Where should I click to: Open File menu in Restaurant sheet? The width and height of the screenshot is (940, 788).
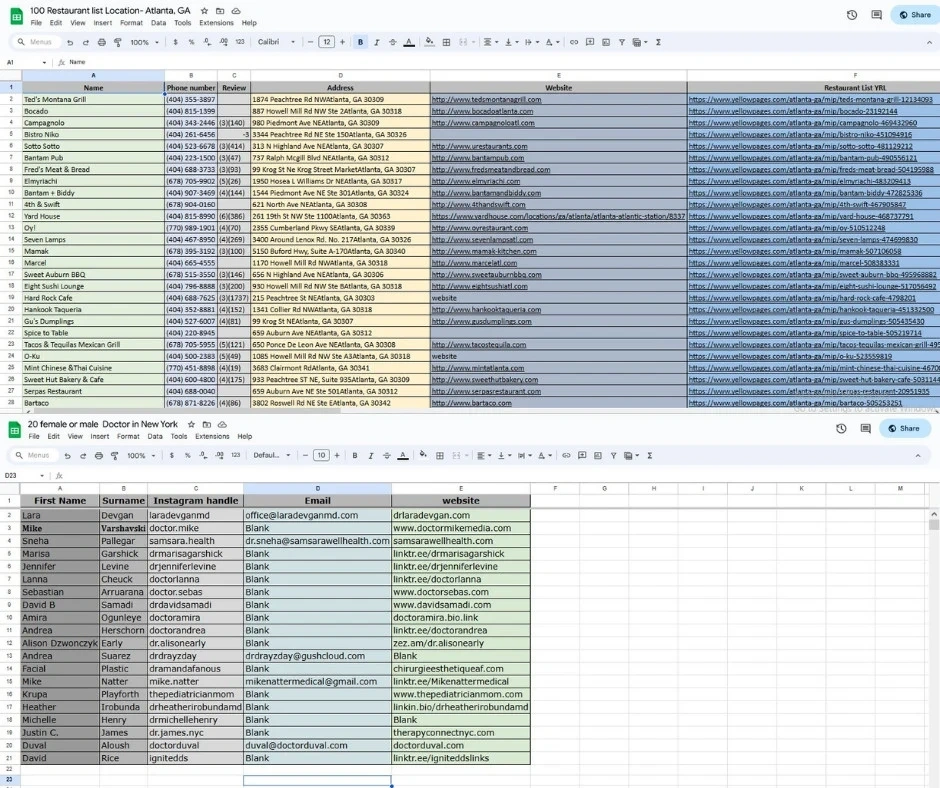(x=36, y=23)
